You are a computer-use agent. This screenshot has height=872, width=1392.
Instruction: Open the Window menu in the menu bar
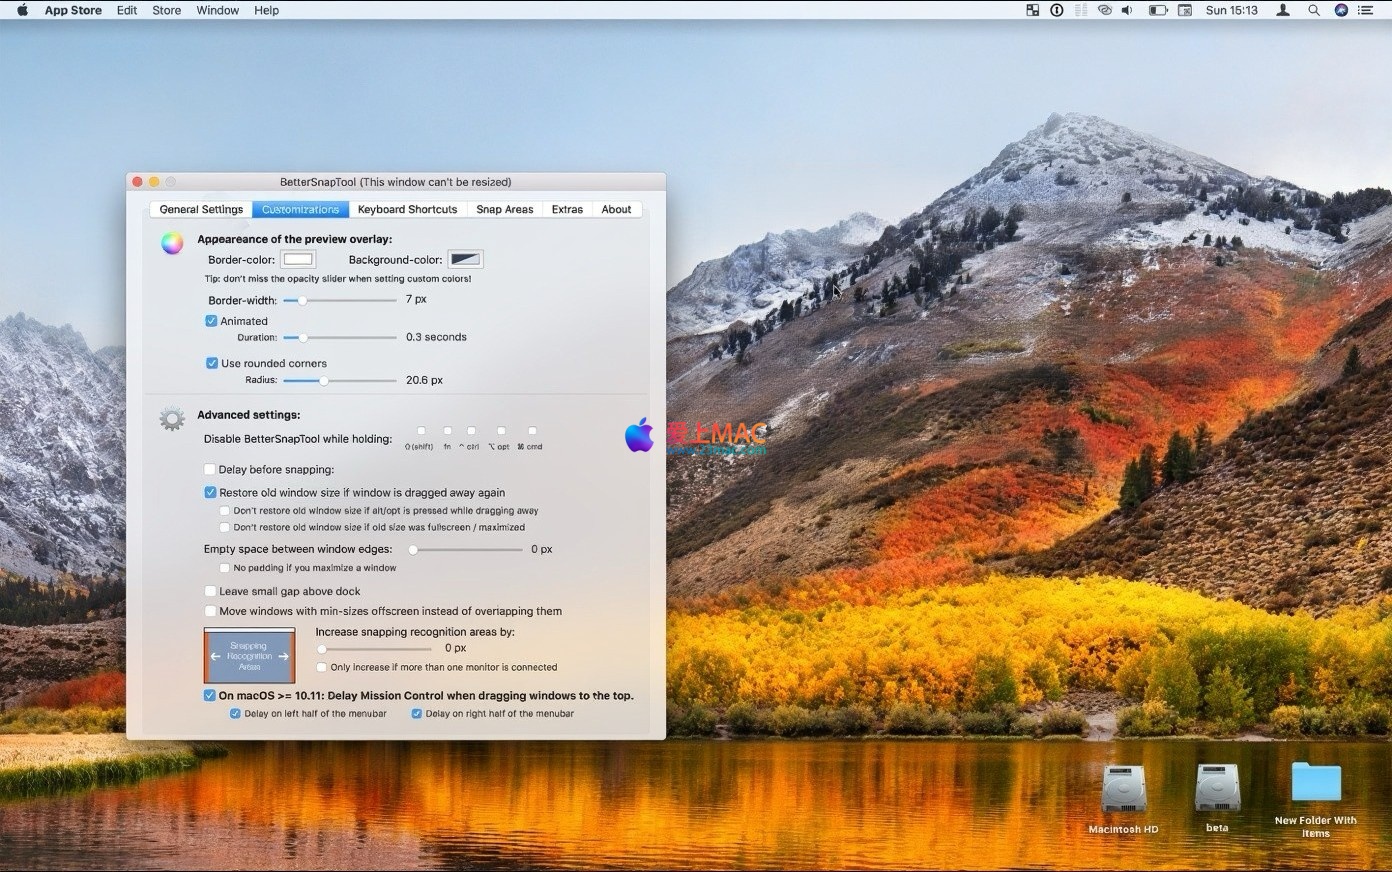[x=217, y=10]
